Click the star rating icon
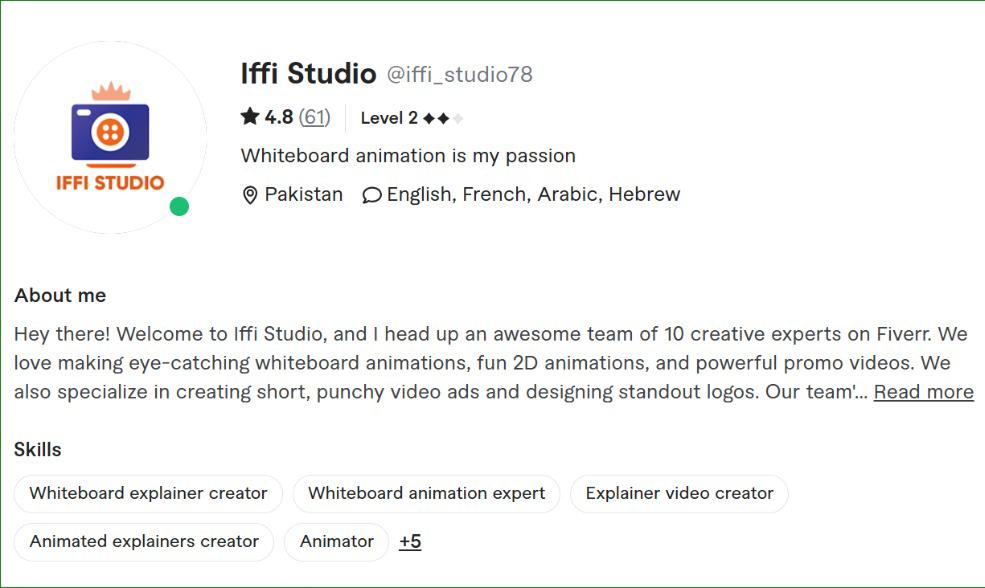Image resolution: width=985 pixels, height=588 pixels. click(250, 117)
